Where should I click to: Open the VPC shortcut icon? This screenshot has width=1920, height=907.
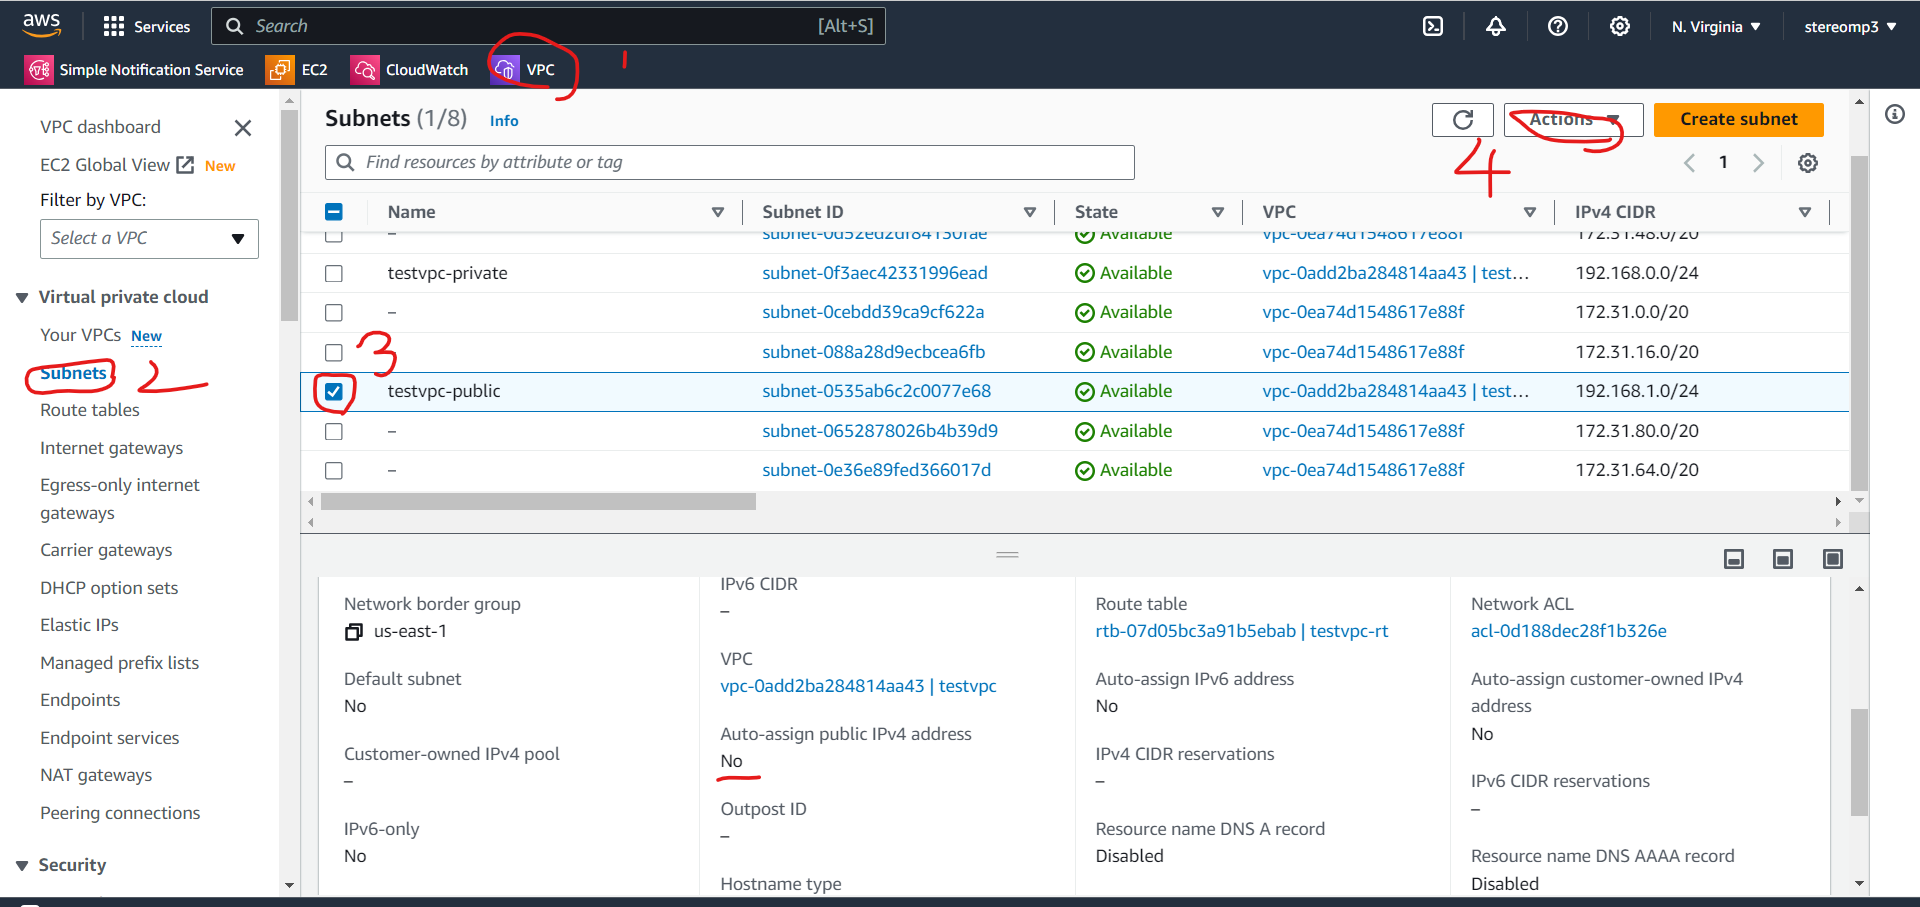505,69
